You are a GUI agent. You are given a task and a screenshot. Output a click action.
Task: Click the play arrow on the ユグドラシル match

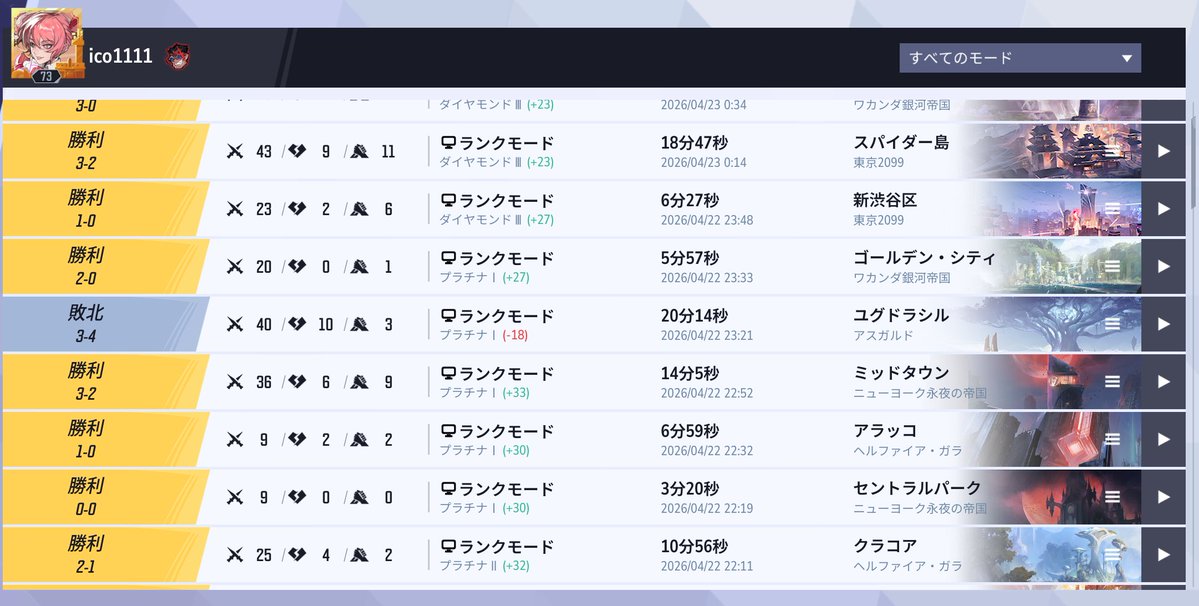[1163, 323]
